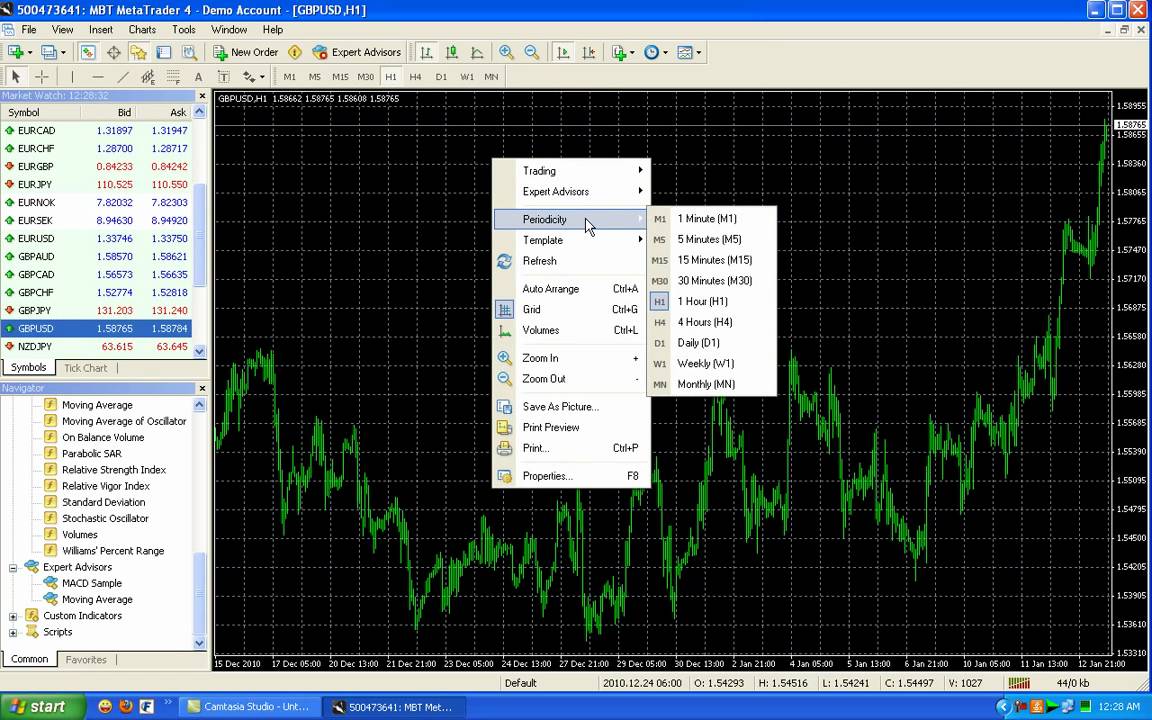Image resolution: width=1152 pixels, height=720 pixels.
Task: Click Market Watch scrollbar down arrow
Action: coord(200,351)
